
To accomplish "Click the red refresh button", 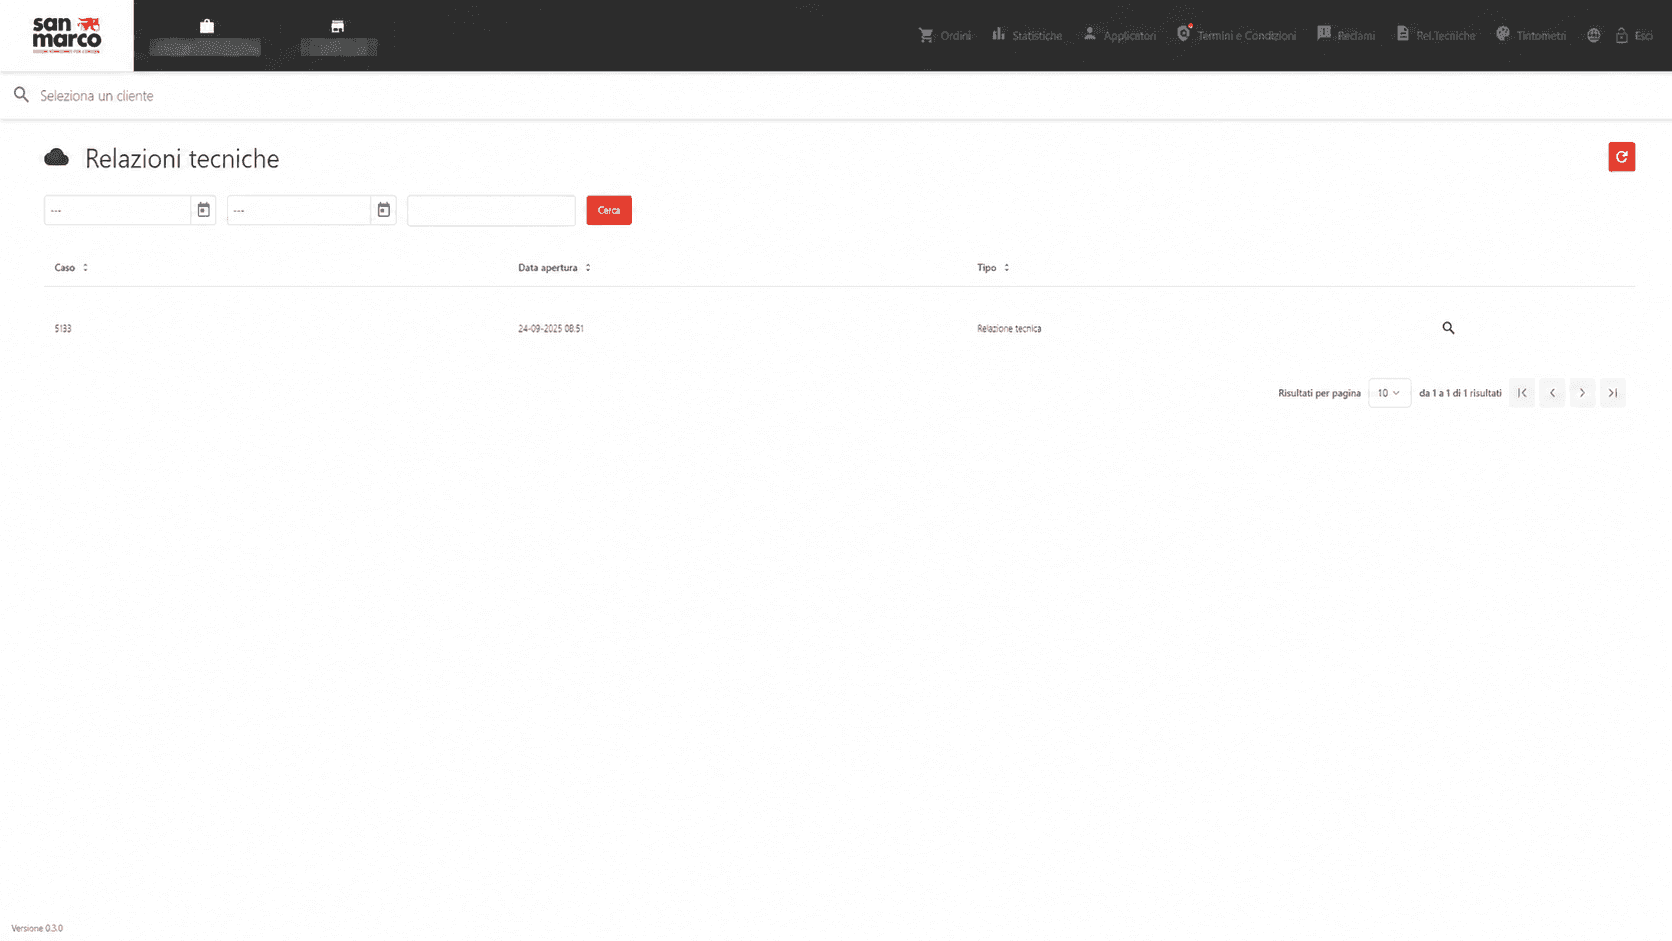I will coord(1621,157).
